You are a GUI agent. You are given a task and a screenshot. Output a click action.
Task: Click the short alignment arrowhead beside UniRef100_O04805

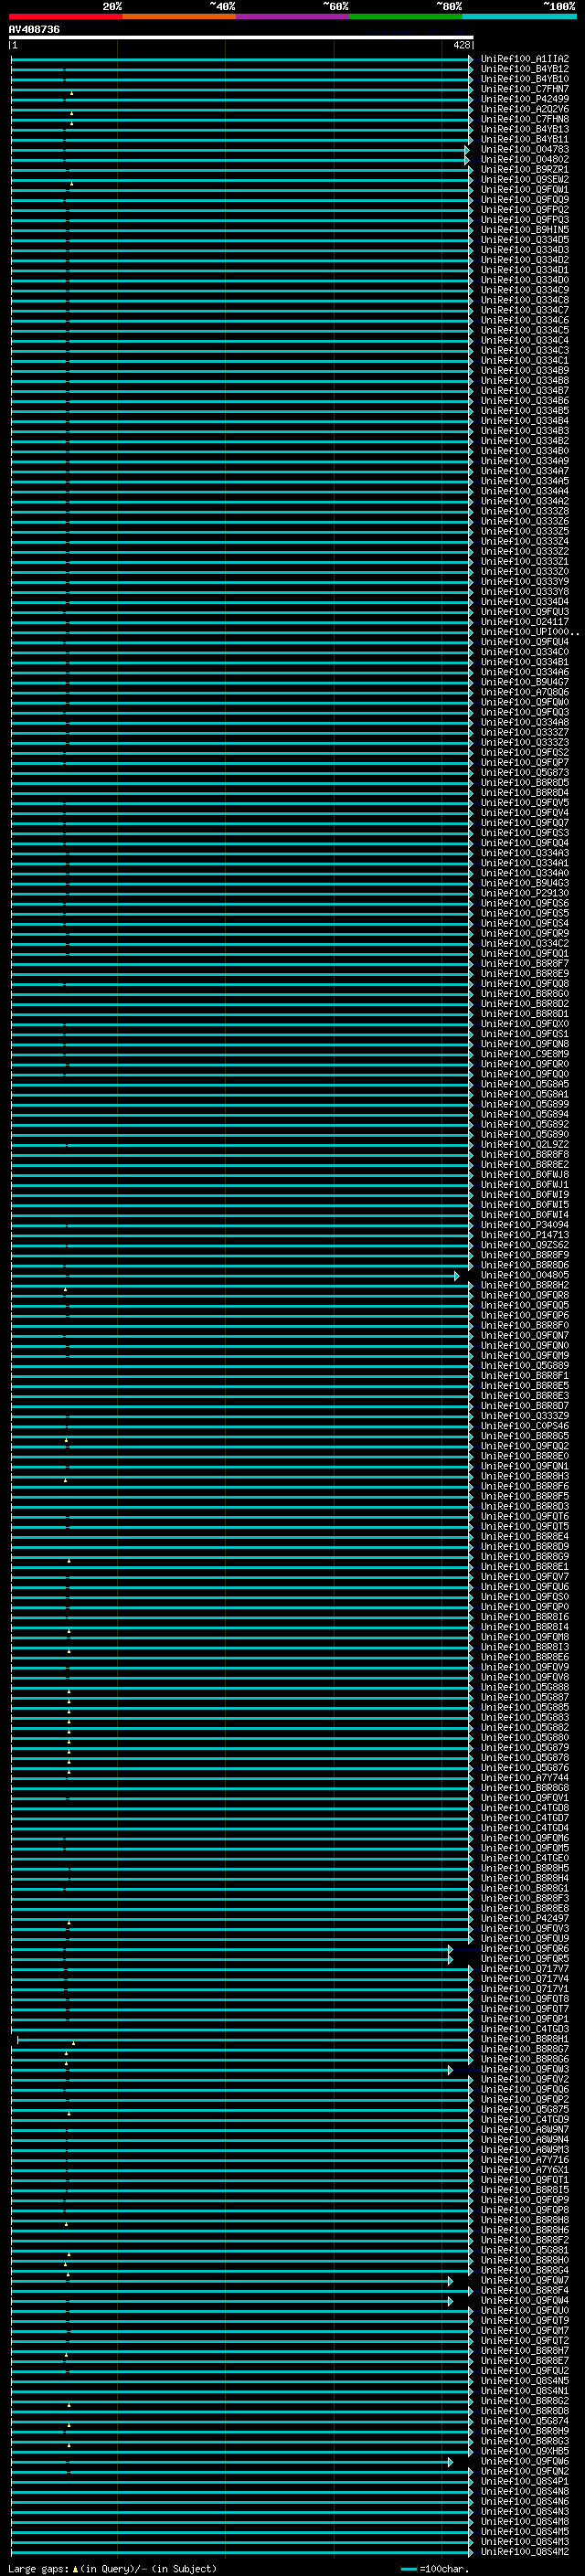(457, 1276)
